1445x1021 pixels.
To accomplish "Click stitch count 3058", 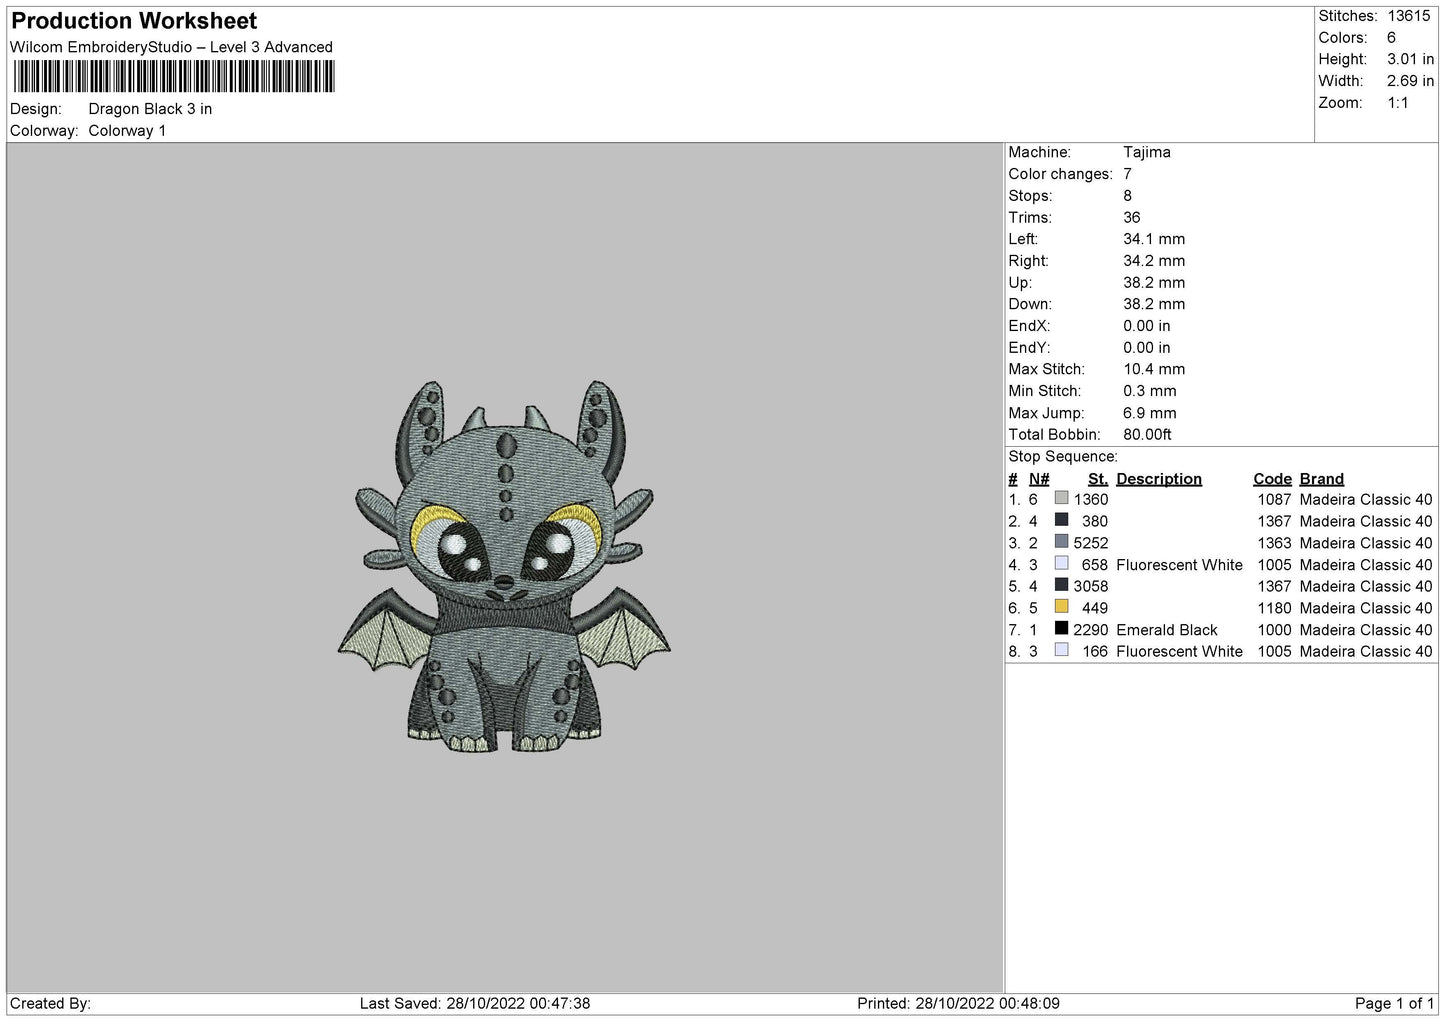I will [x=1091, y=586].
